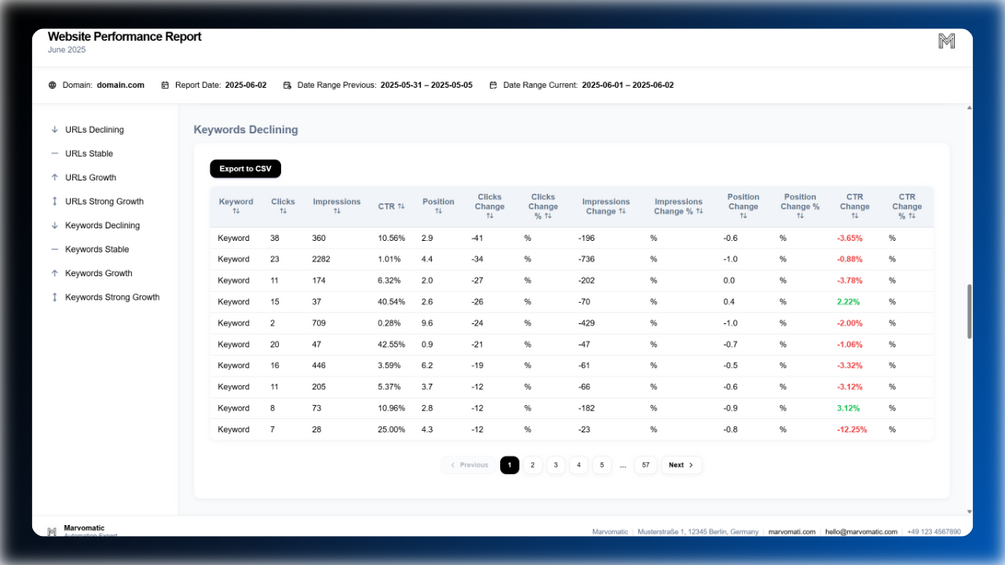
Task: Select URLs Stable in sidebar
Action: point(89,154)
